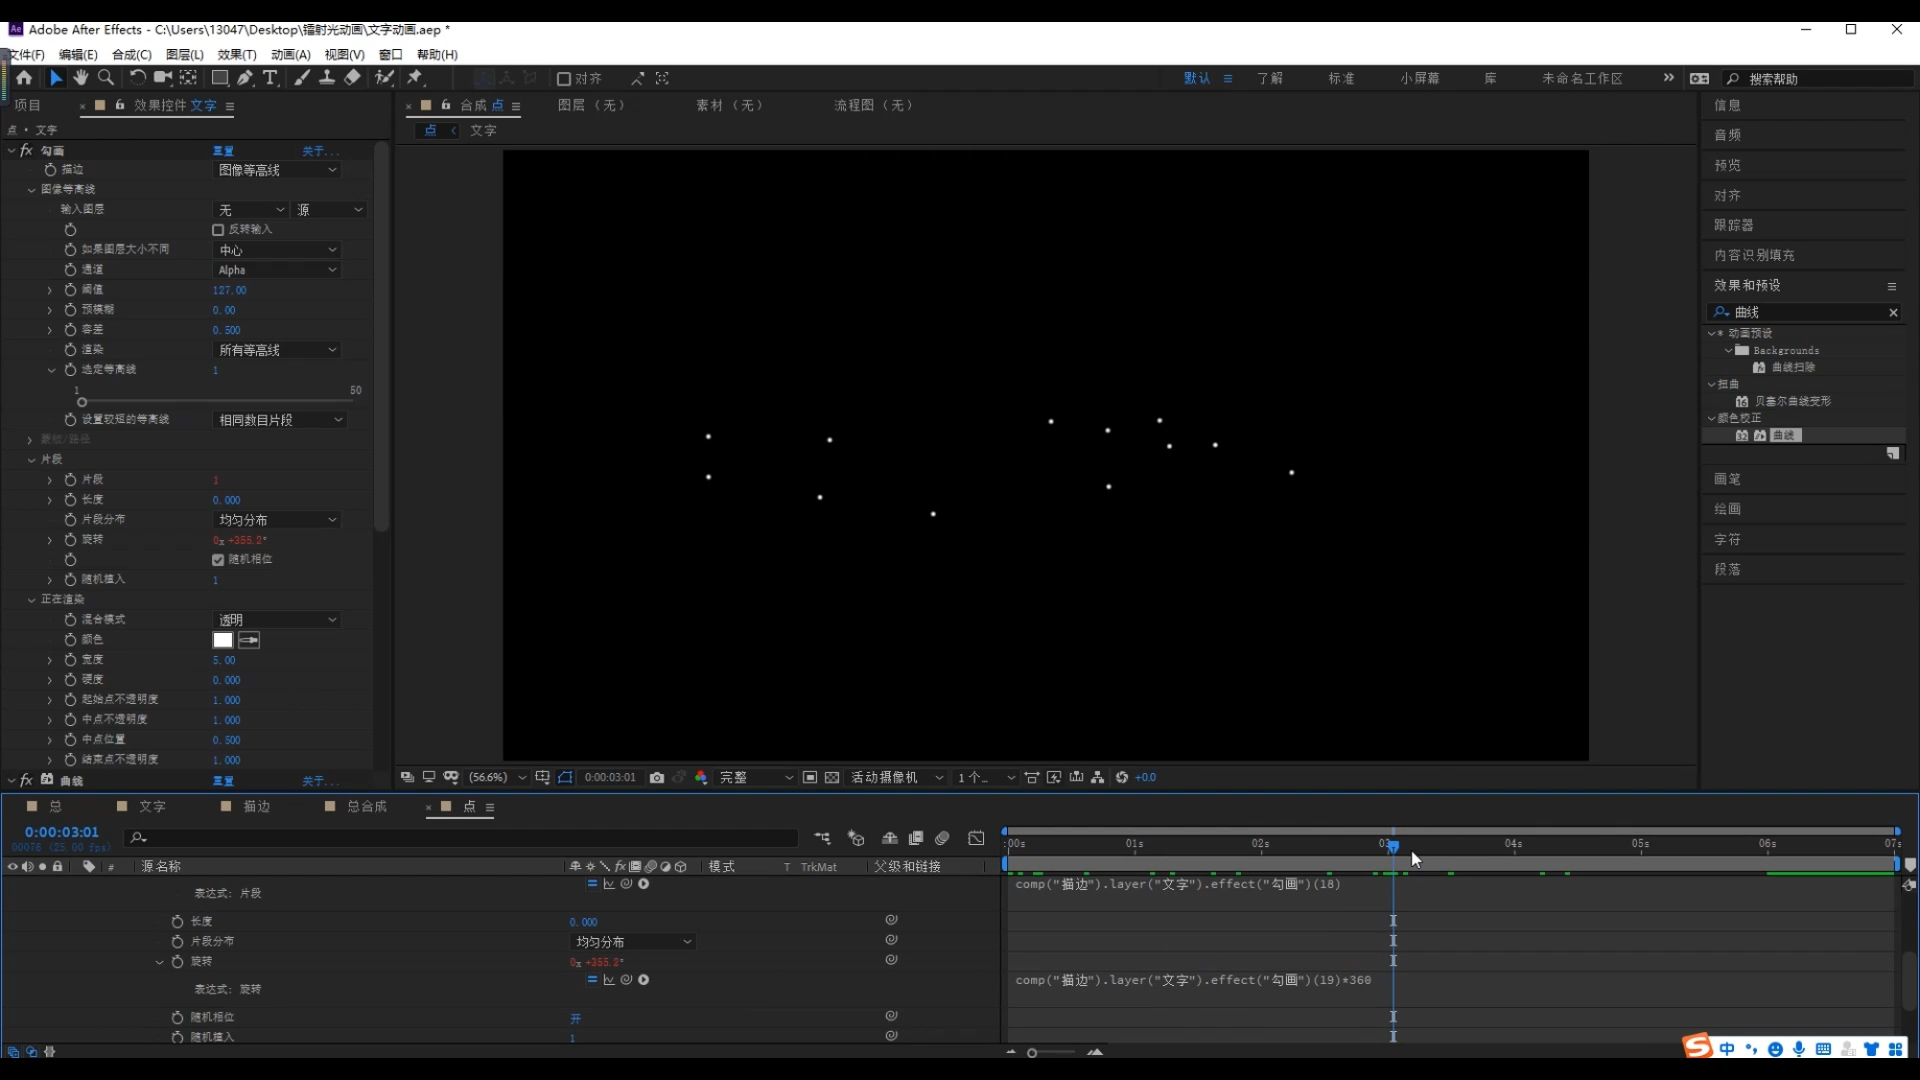Open the 标准 workspace

[x=1341, y=78]
